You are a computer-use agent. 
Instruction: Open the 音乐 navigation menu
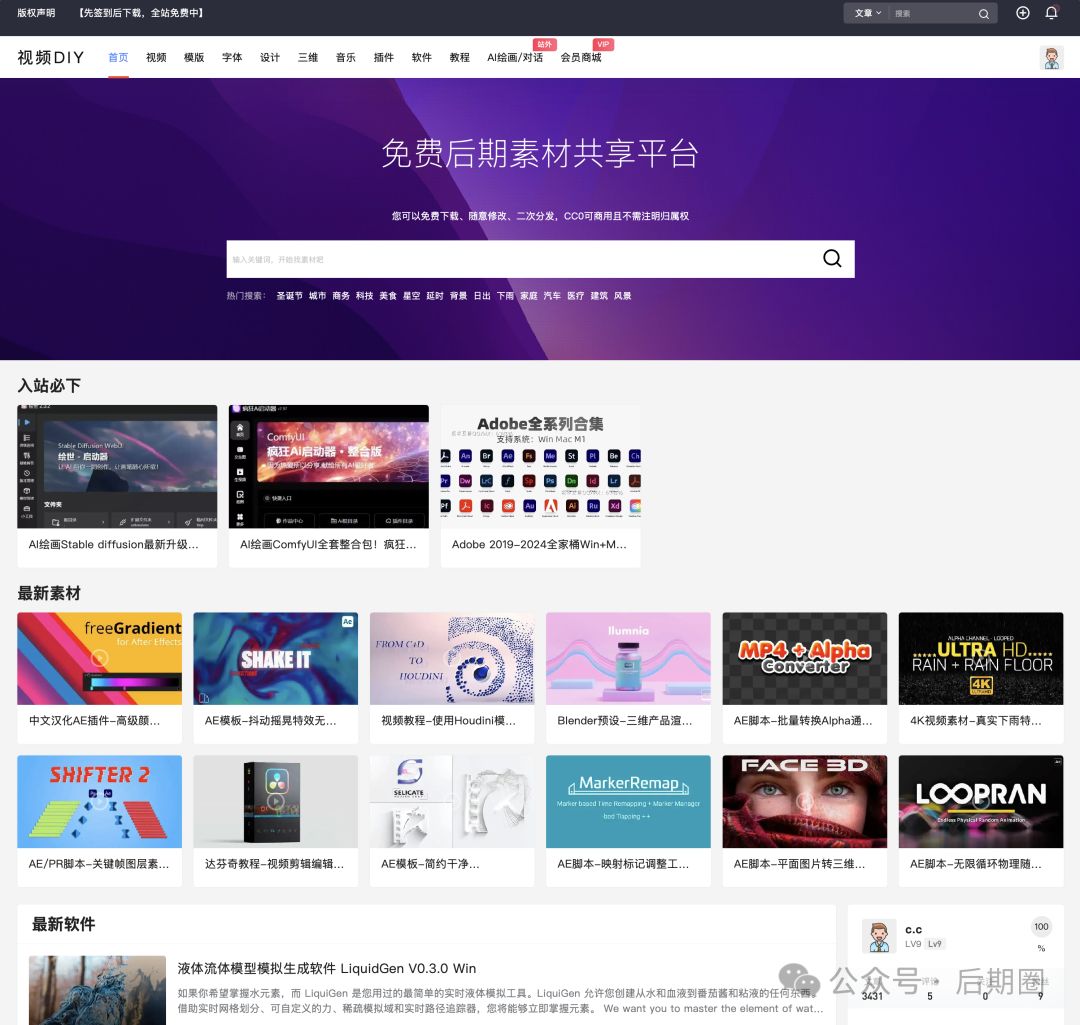345,57
